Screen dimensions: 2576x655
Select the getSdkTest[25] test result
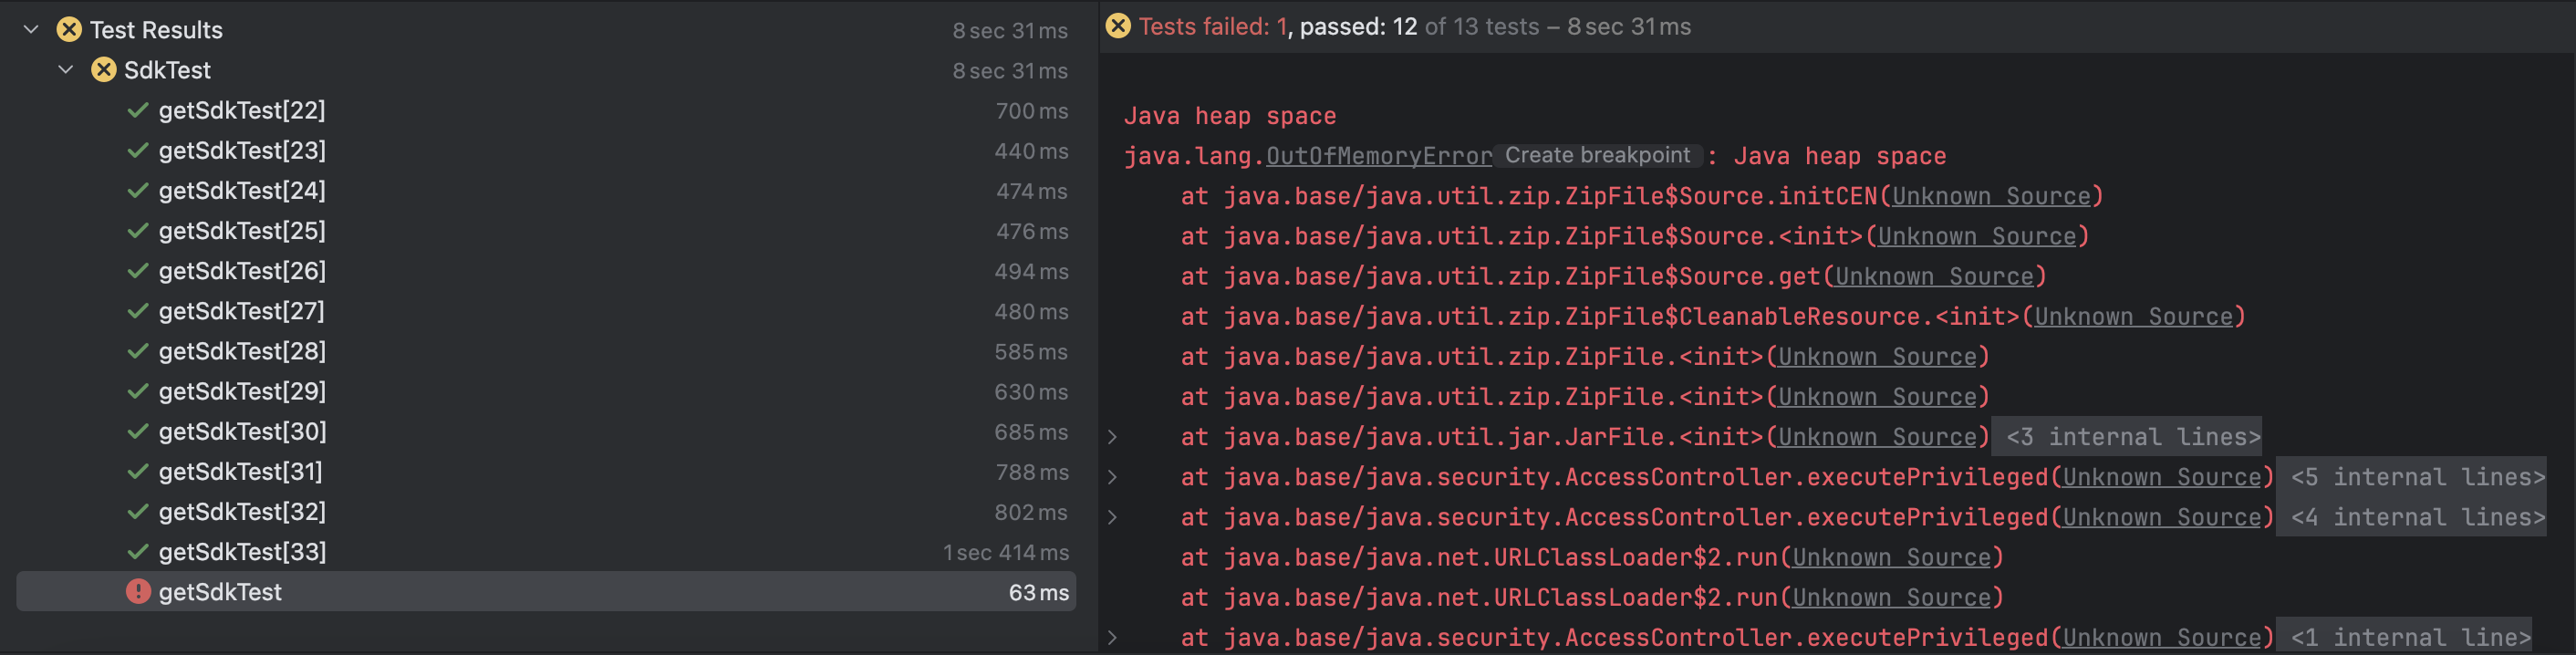pos(242,231)
